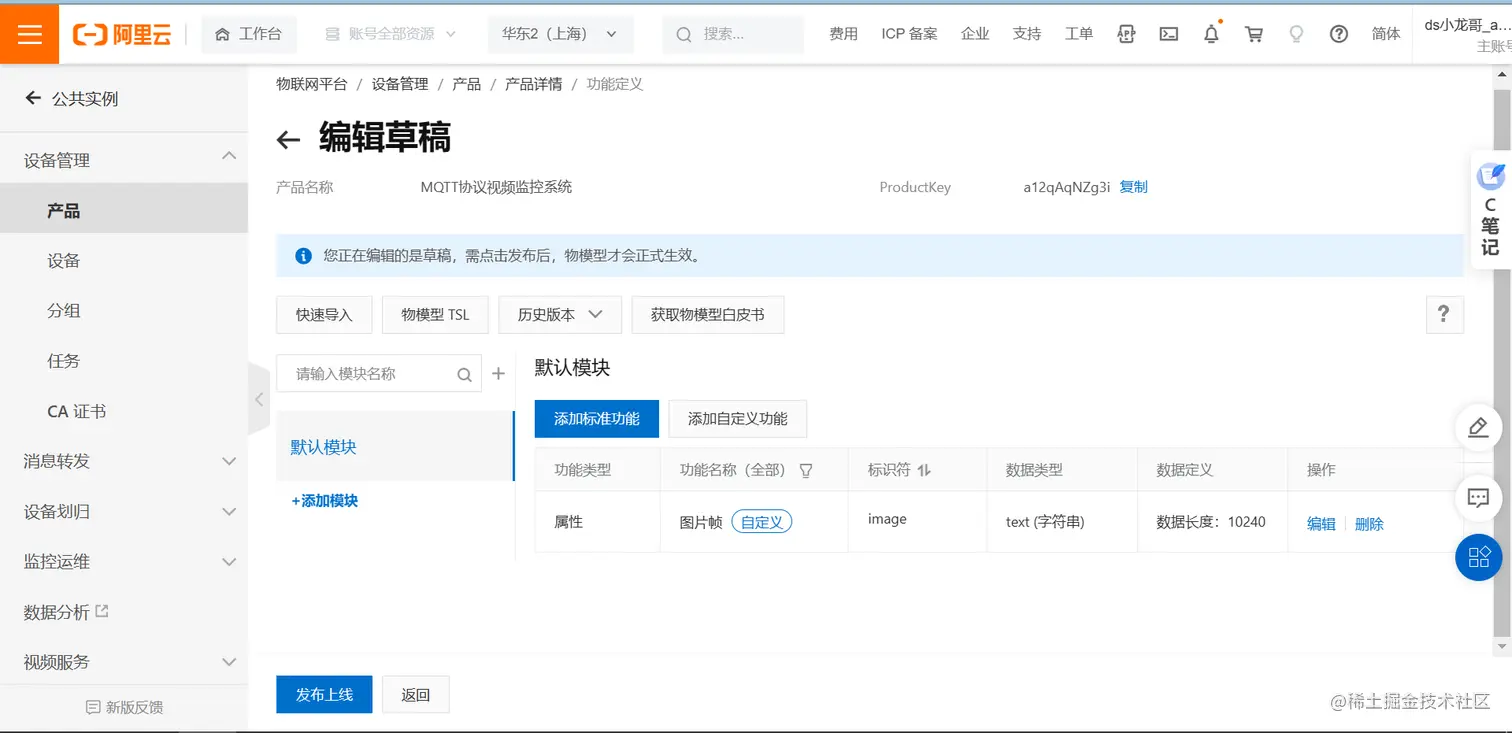Expand the 历史版本 dropdown
Image resolution: width=1512 pixels, height=733 pixels.
[x=560, y=314]
